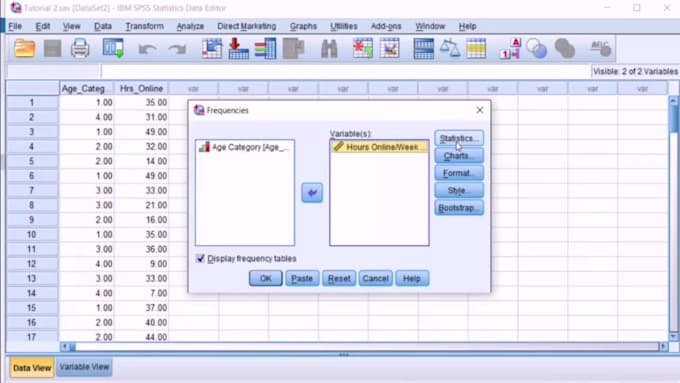Viewport: 680px width, 383px height.
Task: Open the Data menu
Action: (x=103, y=26)
